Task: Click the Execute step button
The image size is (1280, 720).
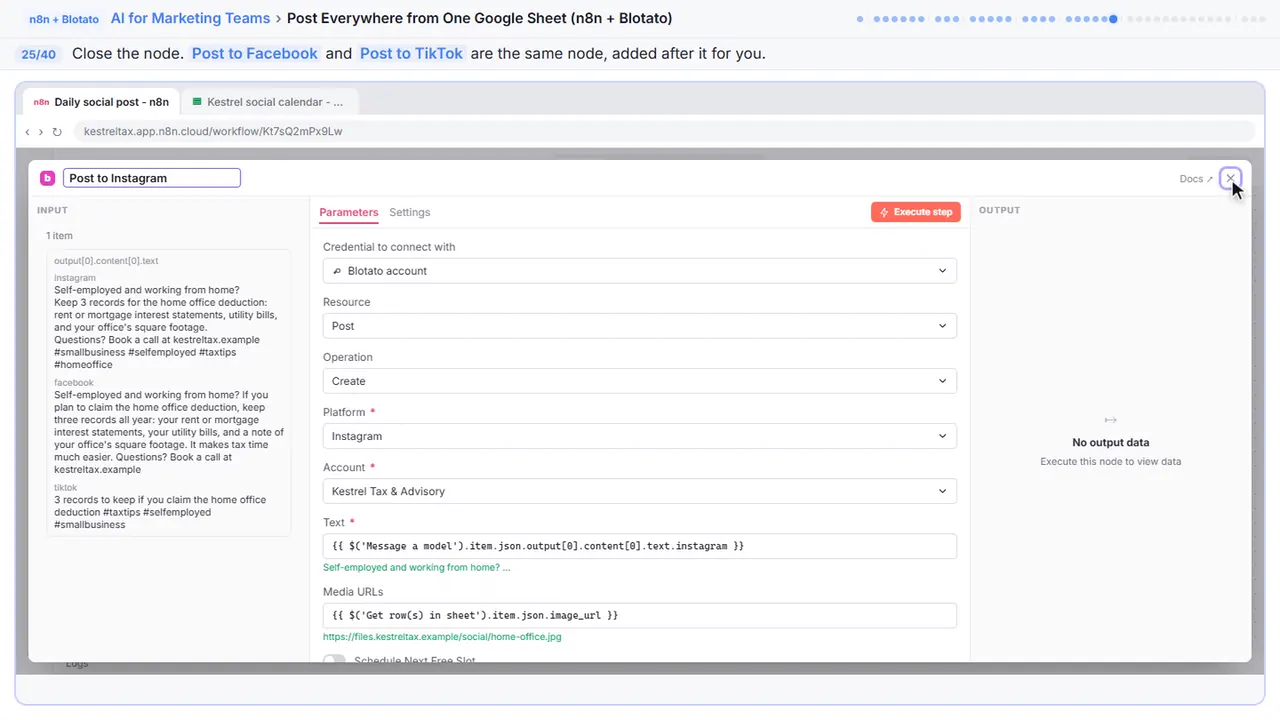Action: click(x=916, y=212)
